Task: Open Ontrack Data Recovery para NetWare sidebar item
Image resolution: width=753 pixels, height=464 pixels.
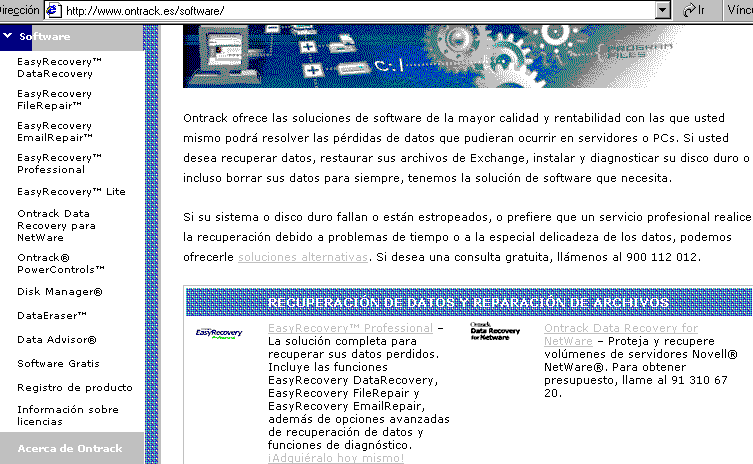Action: tap(56, 225)
